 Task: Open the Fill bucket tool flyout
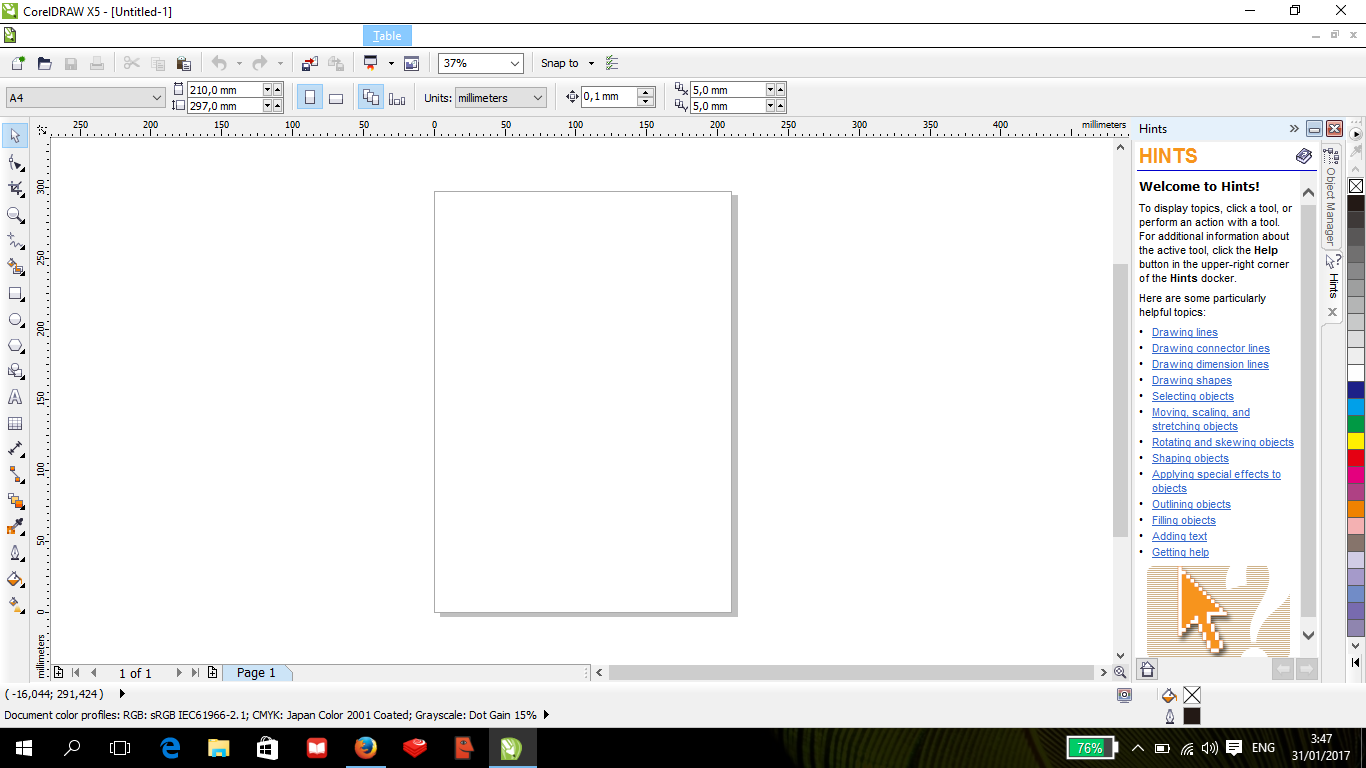pos(16,579)
